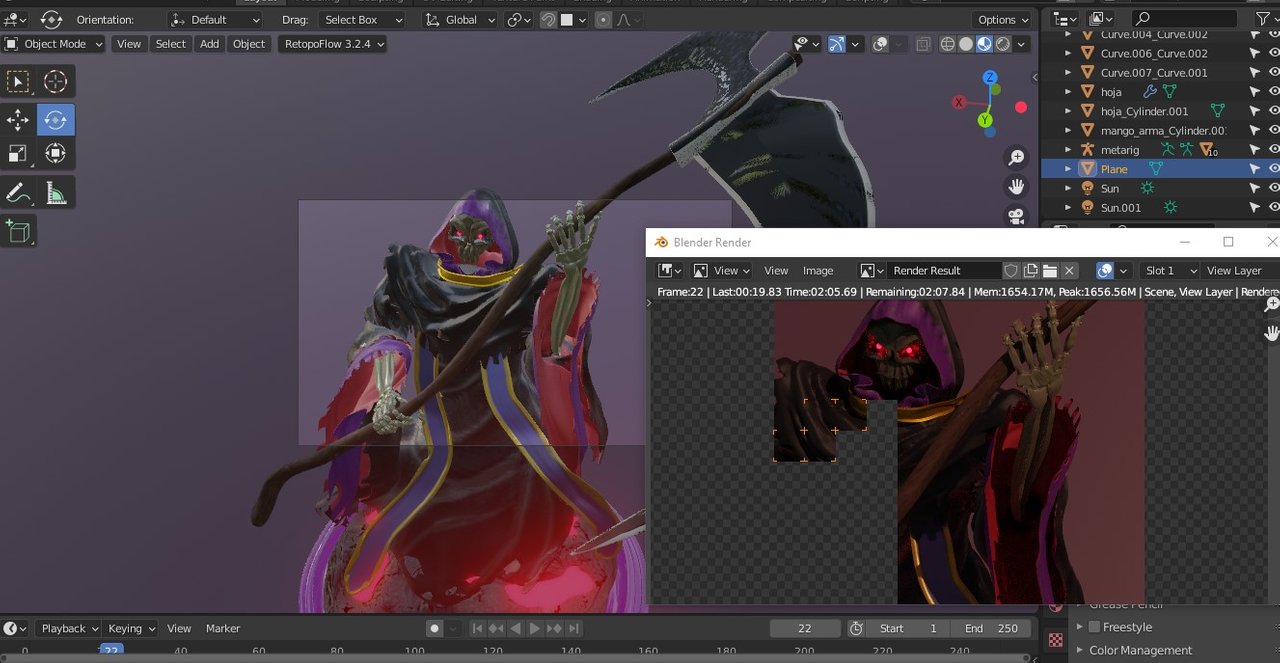Viewport: 1280px width, 663px height.
Task: Click the fake user shield icon
Action: pyautogui.click(x=1011, y=270)
